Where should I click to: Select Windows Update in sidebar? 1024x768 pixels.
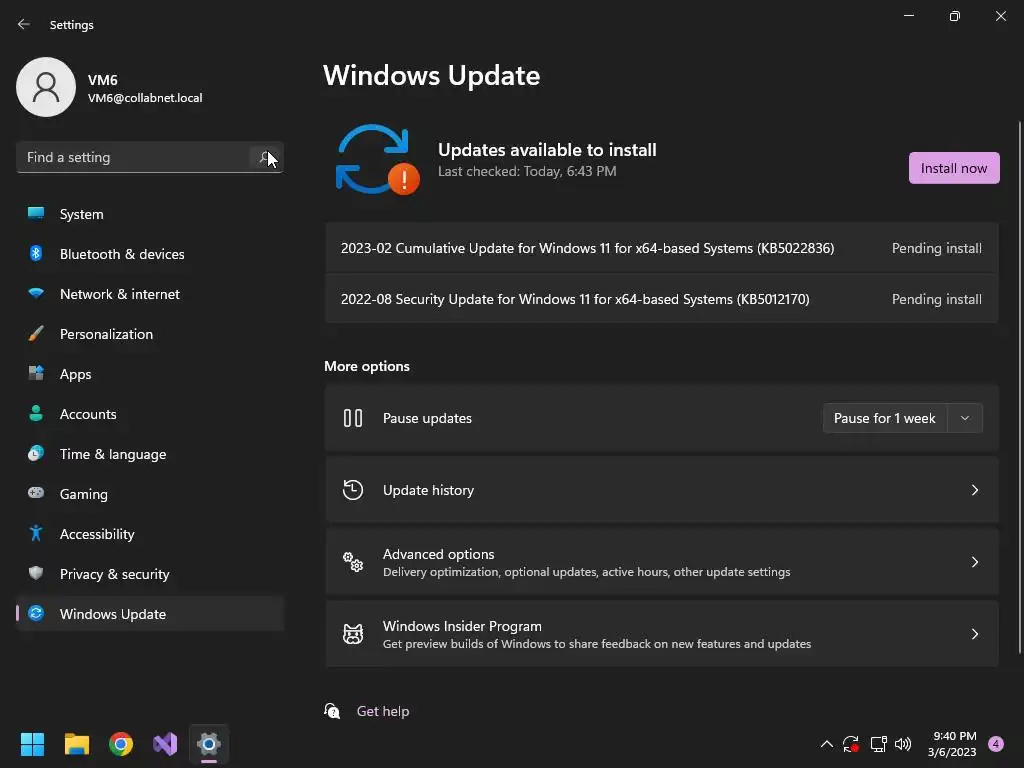tap(150, 614)
